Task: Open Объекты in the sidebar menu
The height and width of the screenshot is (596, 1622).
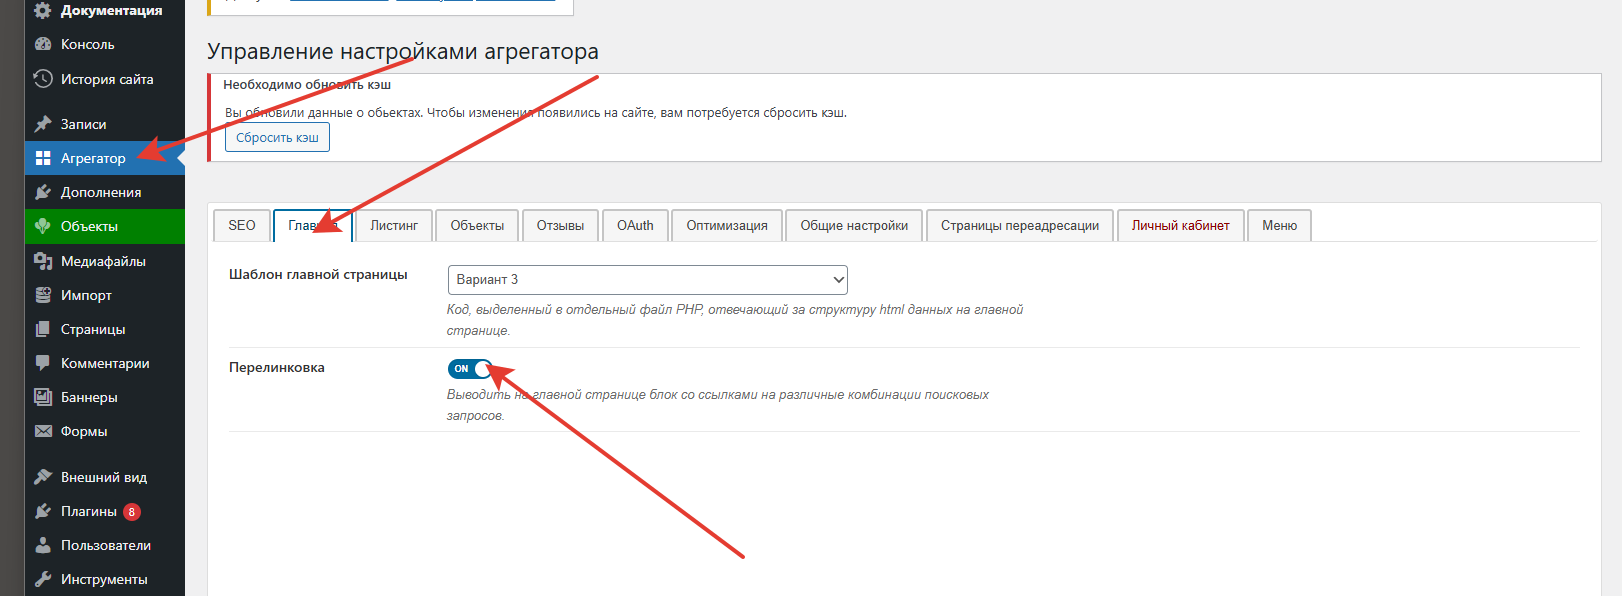Action: tap(89, 226)
